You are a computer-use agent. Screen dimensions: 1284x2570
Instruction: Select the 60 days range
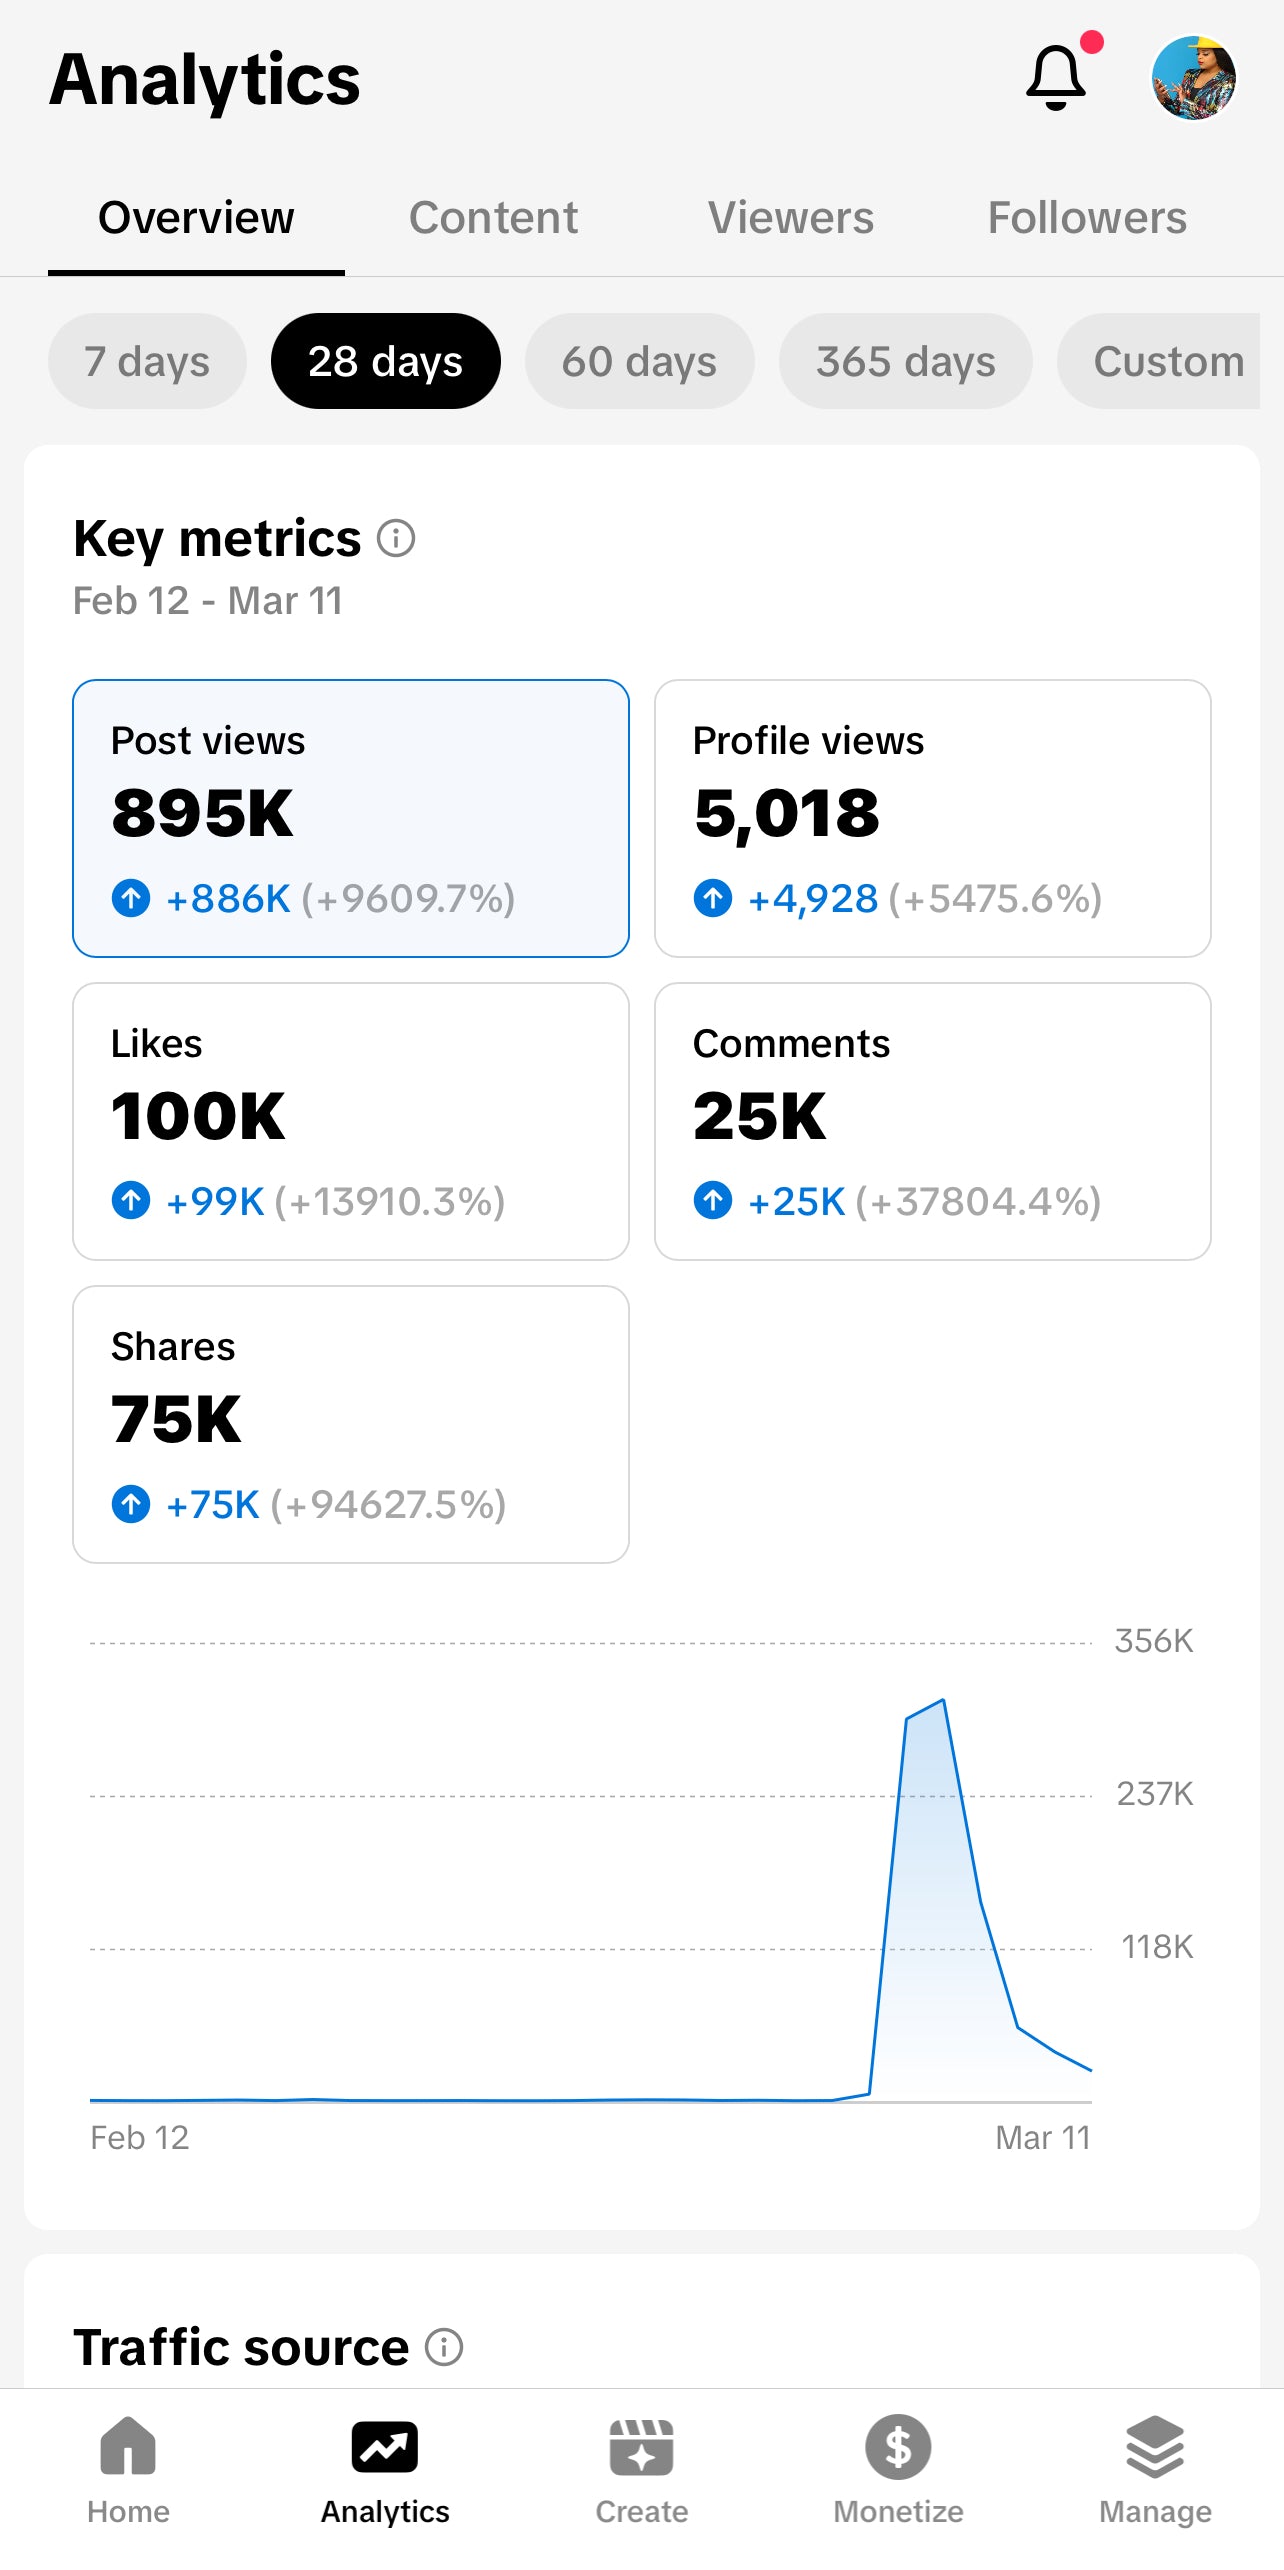point(639,361)
